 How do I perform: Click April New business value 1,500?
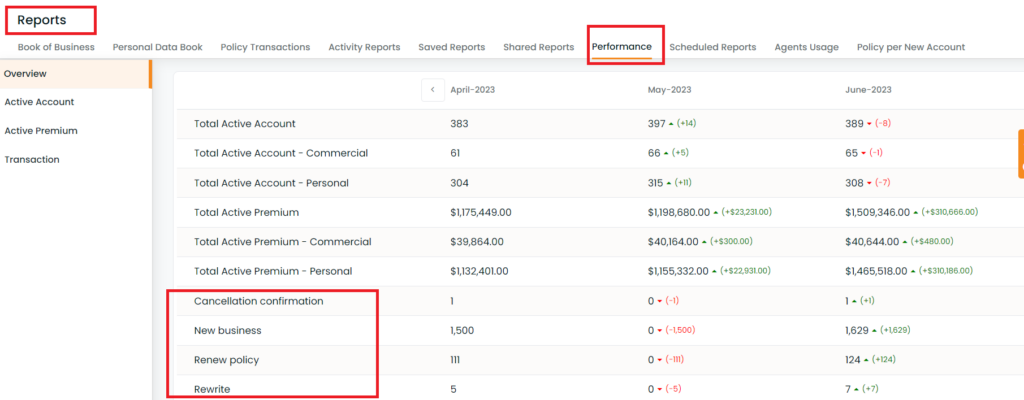click(462, 331)
